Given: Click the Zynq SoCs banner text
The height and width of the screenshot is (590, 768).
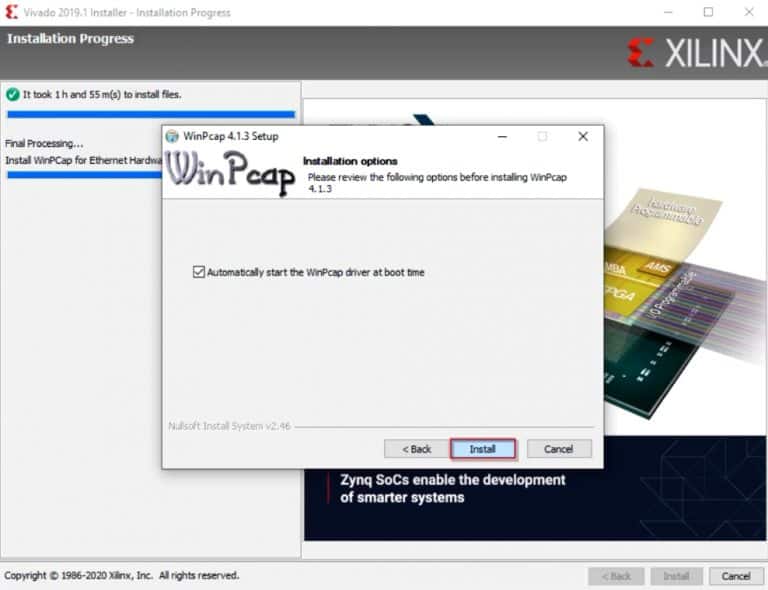Looking at the screenshot, I should click(x=452, y=488).
